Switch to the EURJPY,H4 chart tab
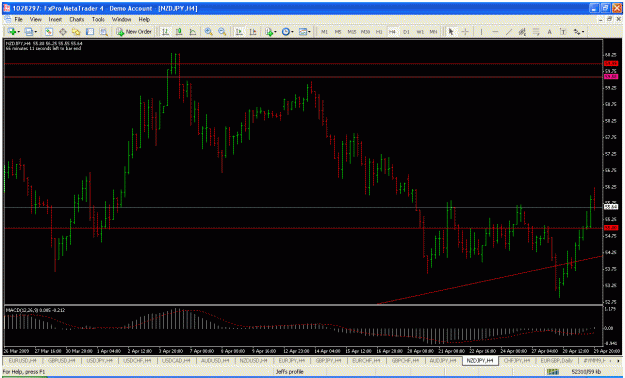 click(292, 360)
